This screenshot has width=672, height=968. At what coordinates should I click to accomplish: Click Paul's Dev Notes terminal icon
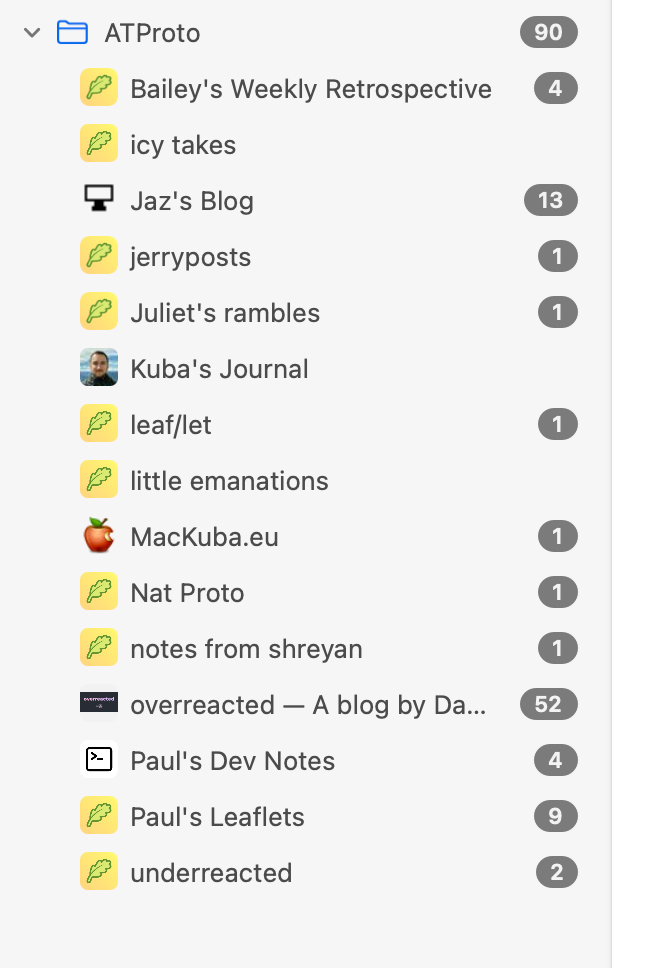[99, 760]
